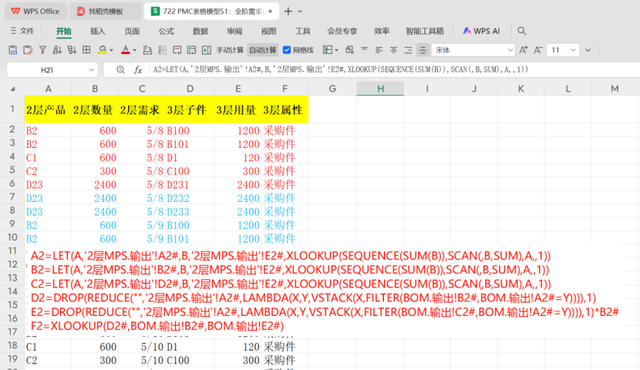
Task: Toggle the 网格线 gridlines checkbox
Action: [x=287, y=50]
